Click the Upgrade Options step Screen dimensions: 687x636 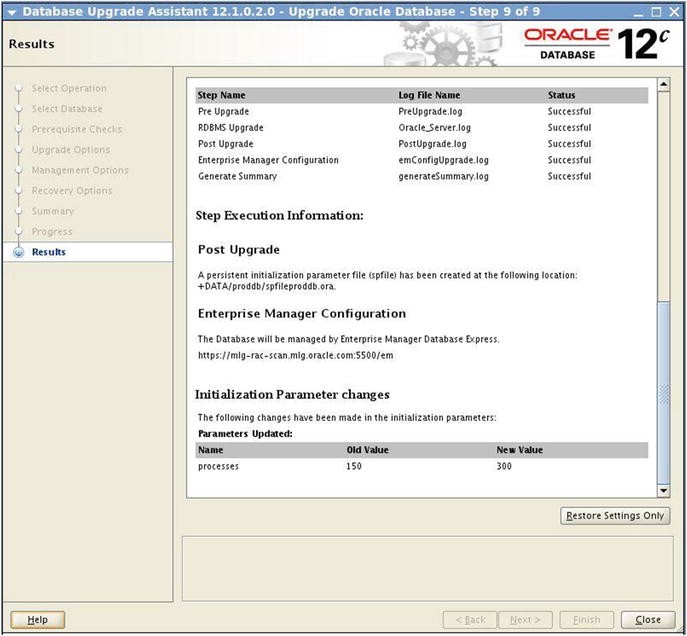(x=71, y=150)
